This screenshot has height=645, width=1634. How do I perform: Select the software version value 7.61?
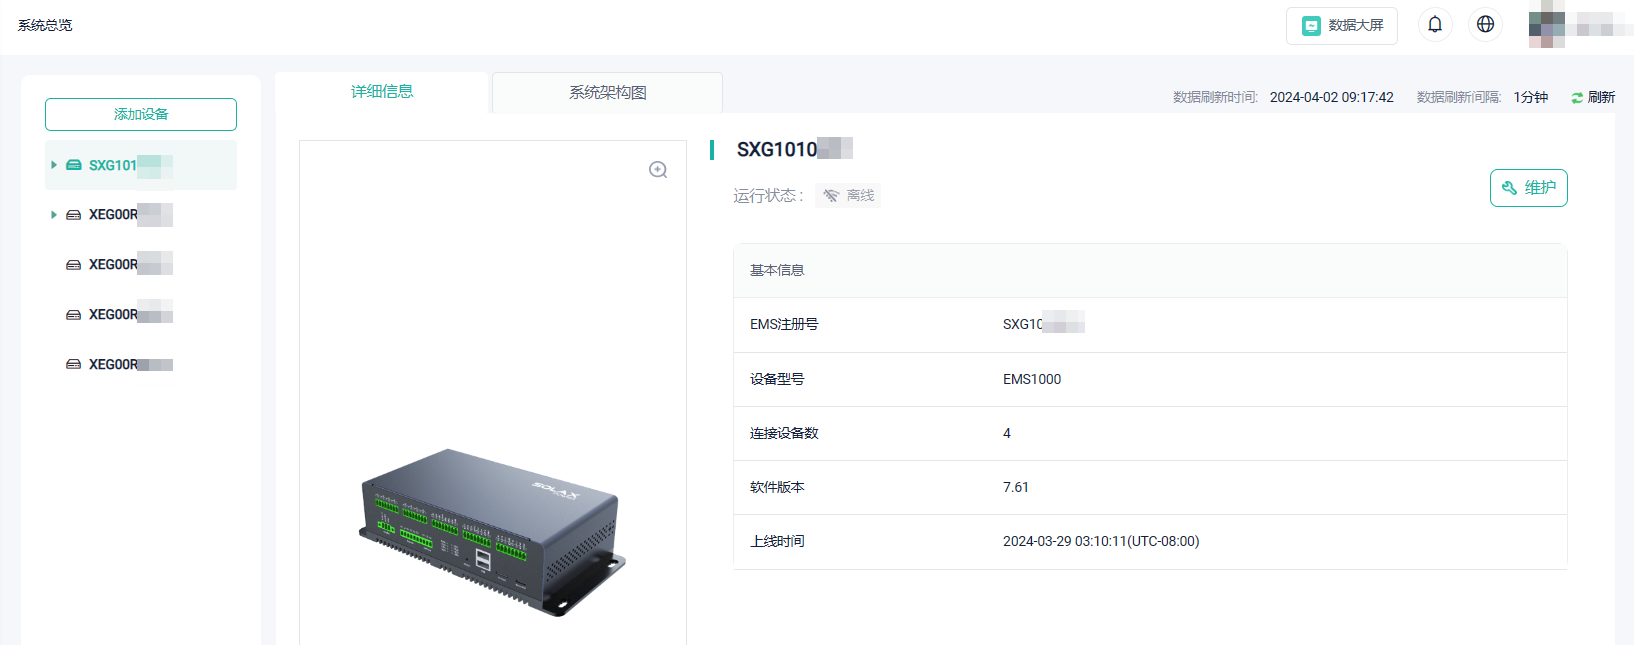pos(1016,487)
